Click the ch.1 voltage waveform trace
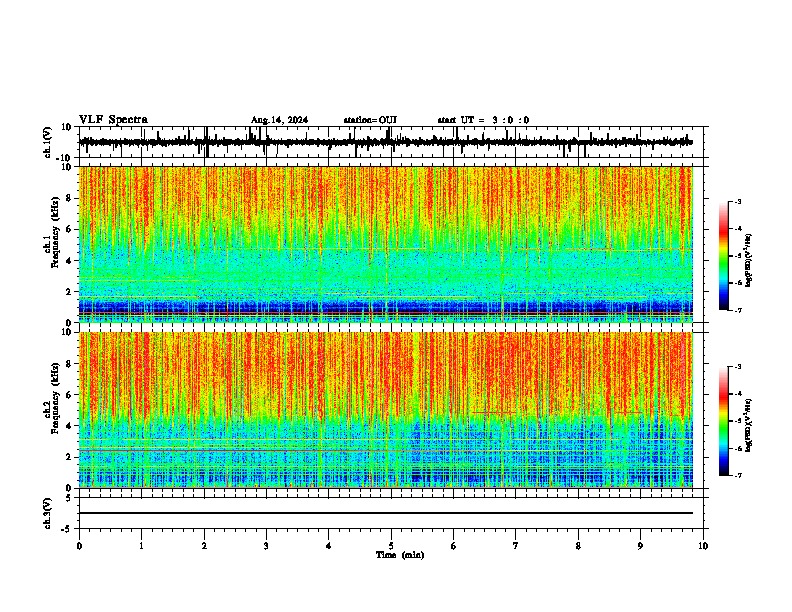Image resolution: width=792 pixels, height=612 pixels. (x=386, y=142)
